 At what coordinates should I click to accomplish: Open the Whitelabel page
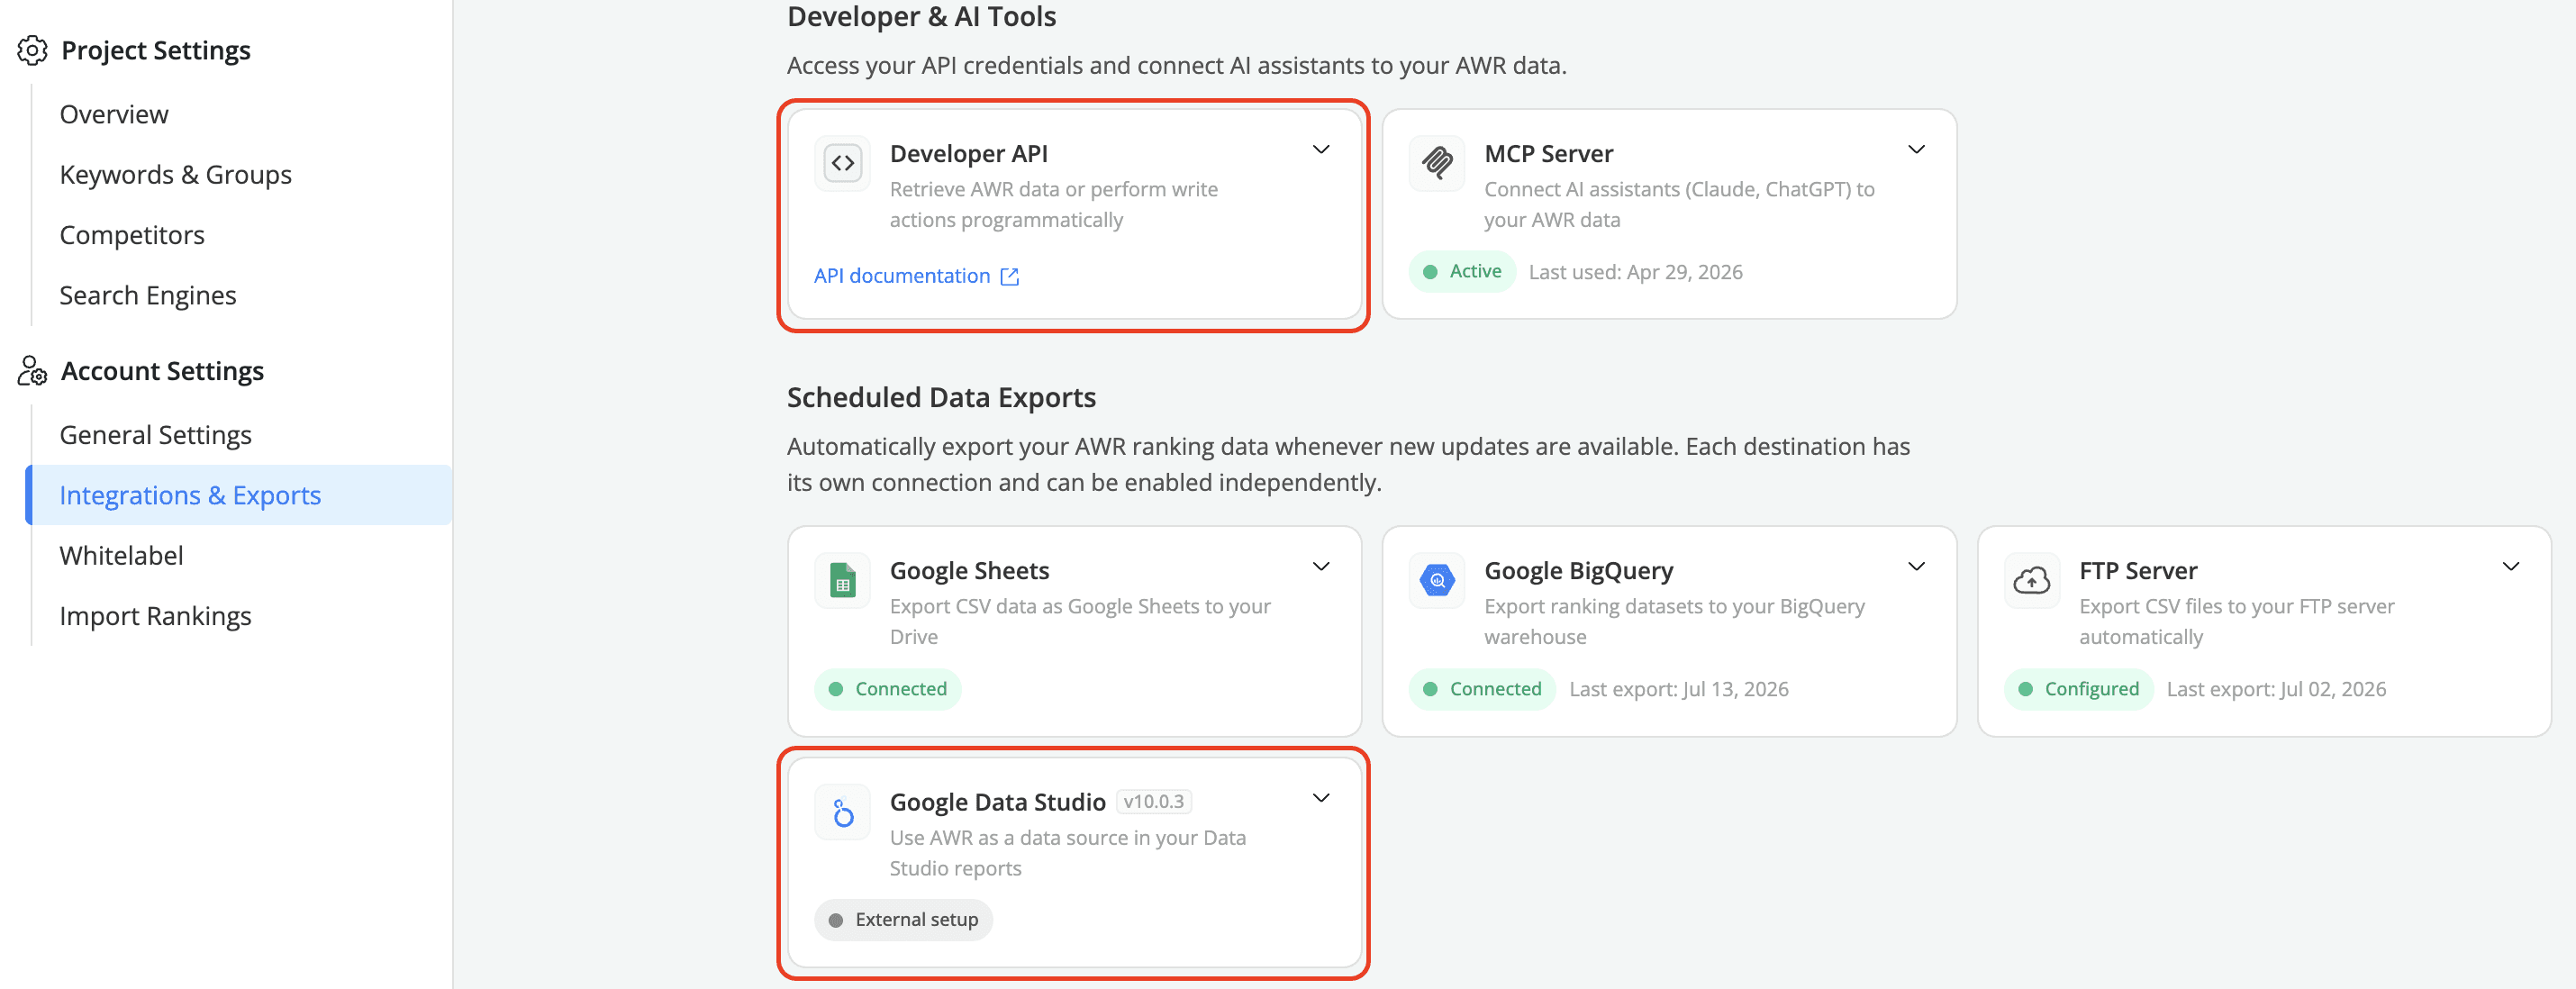point(121,555)
